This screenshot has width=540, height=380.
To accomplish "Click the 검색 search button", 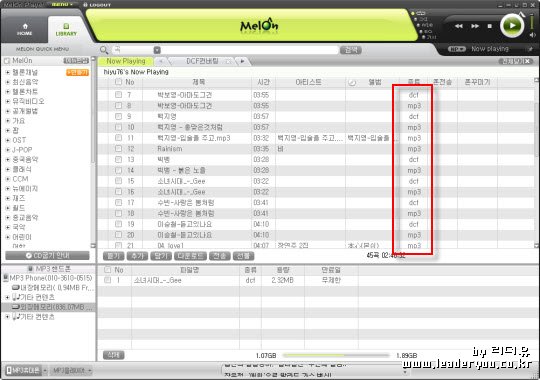I will pos(351,50).
